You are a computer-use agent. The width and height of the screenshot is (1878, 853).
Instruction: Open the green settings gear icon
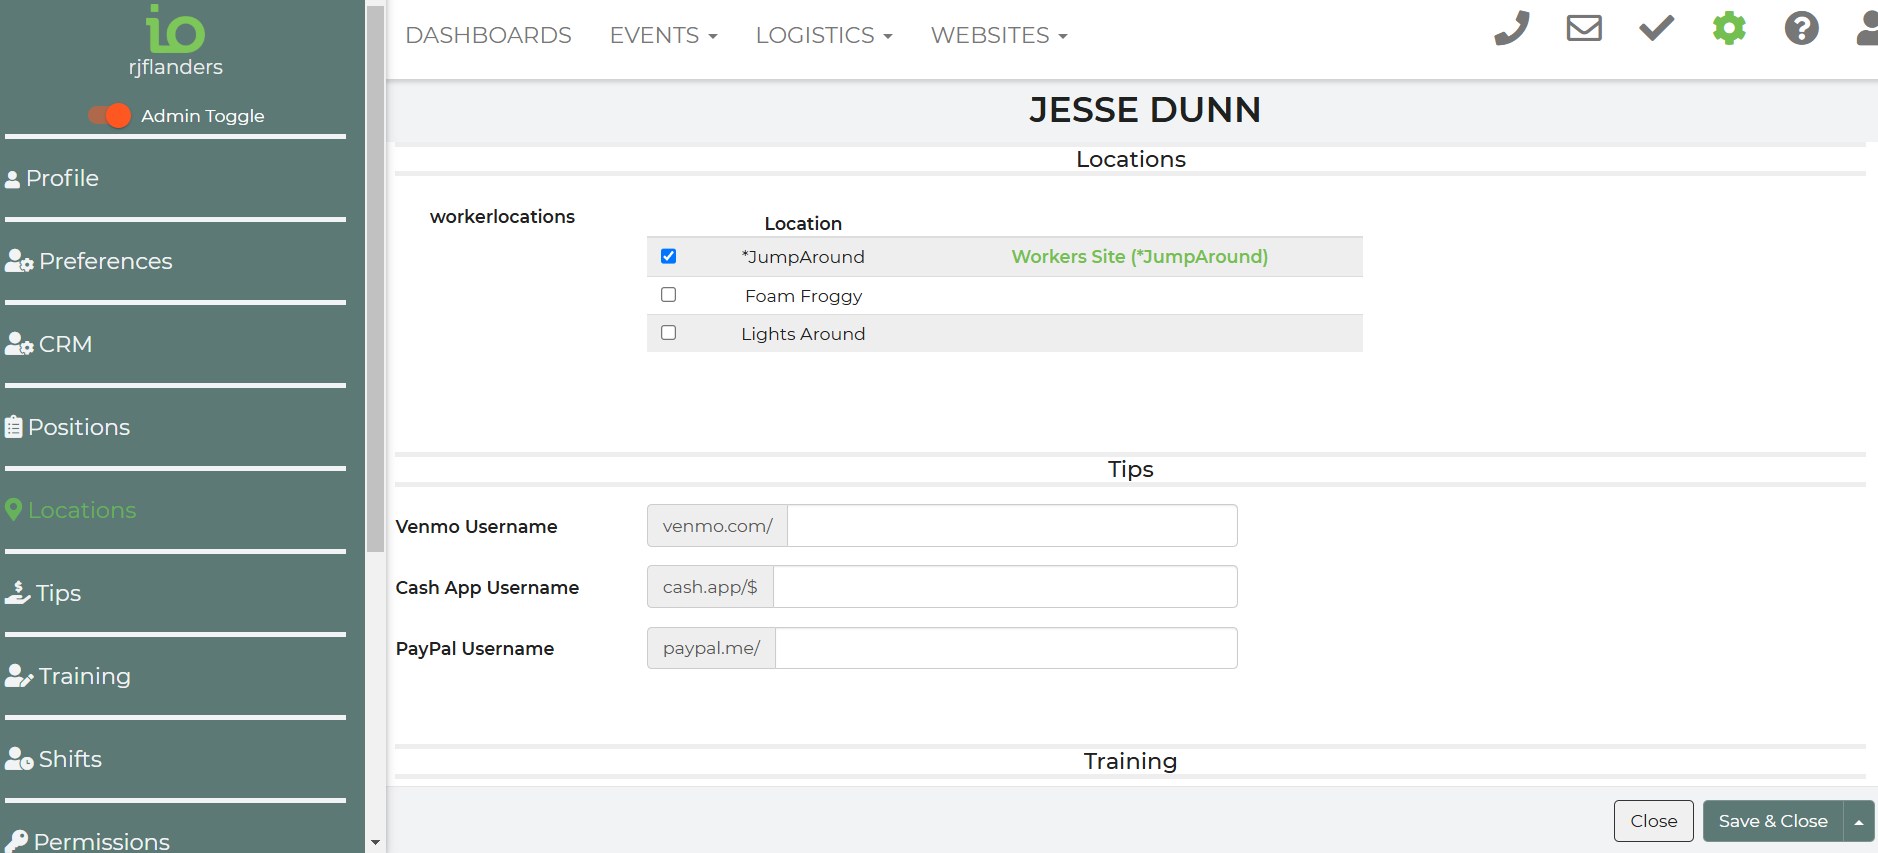coord(1729,28)
